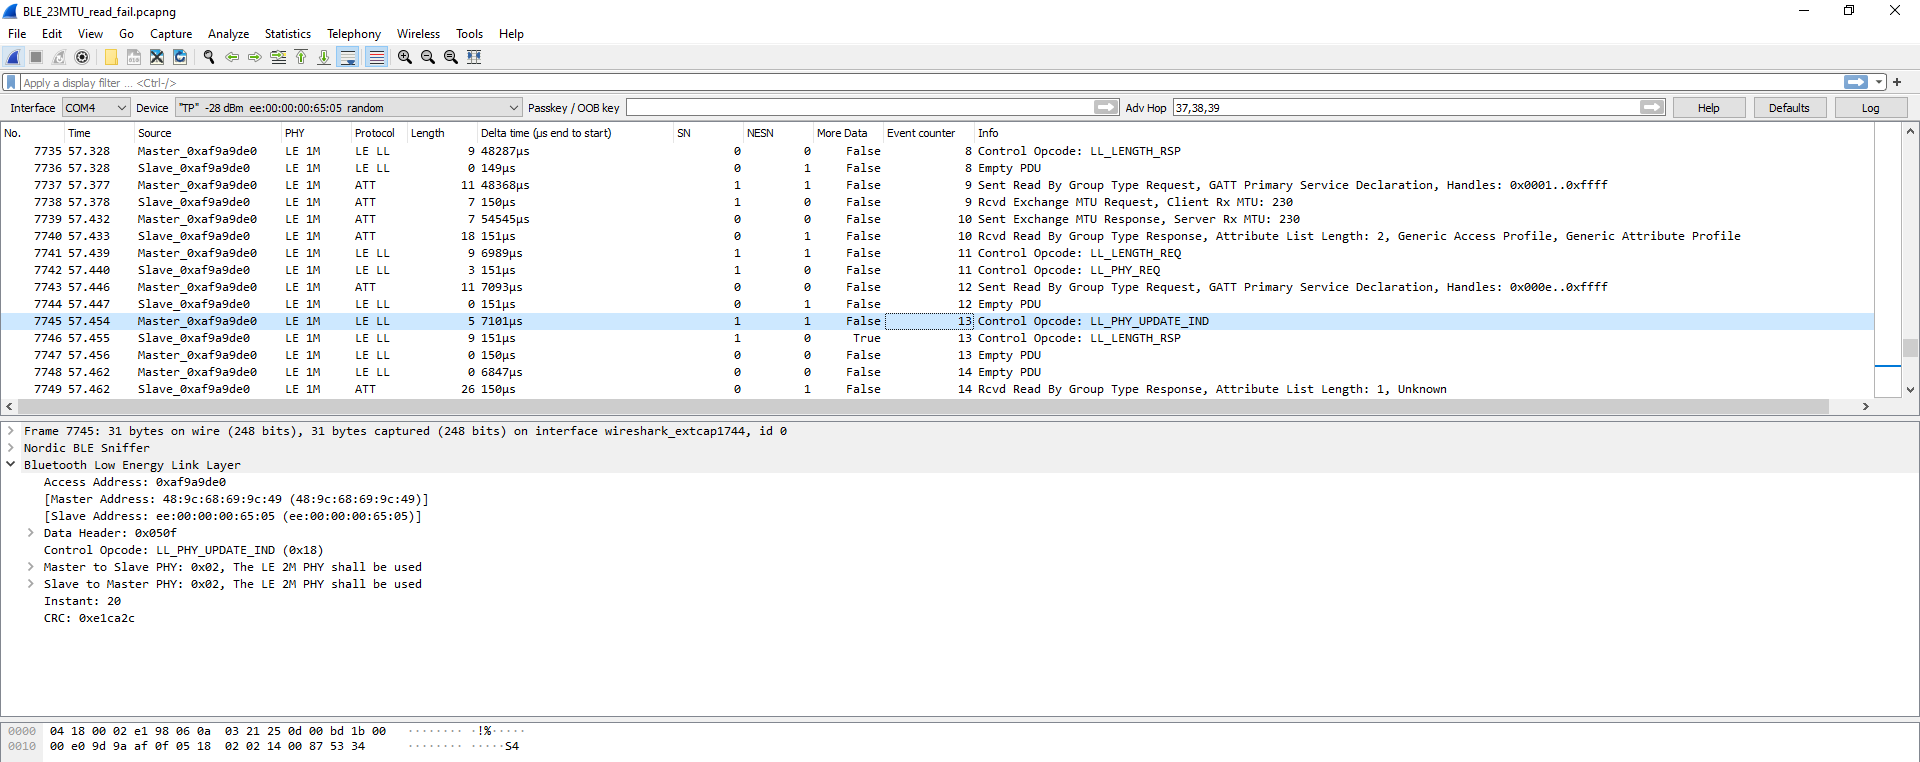Click the hex dump row 0010
Image resolution: width=1920 pixels, height=762 pixels.
[263, 746]
